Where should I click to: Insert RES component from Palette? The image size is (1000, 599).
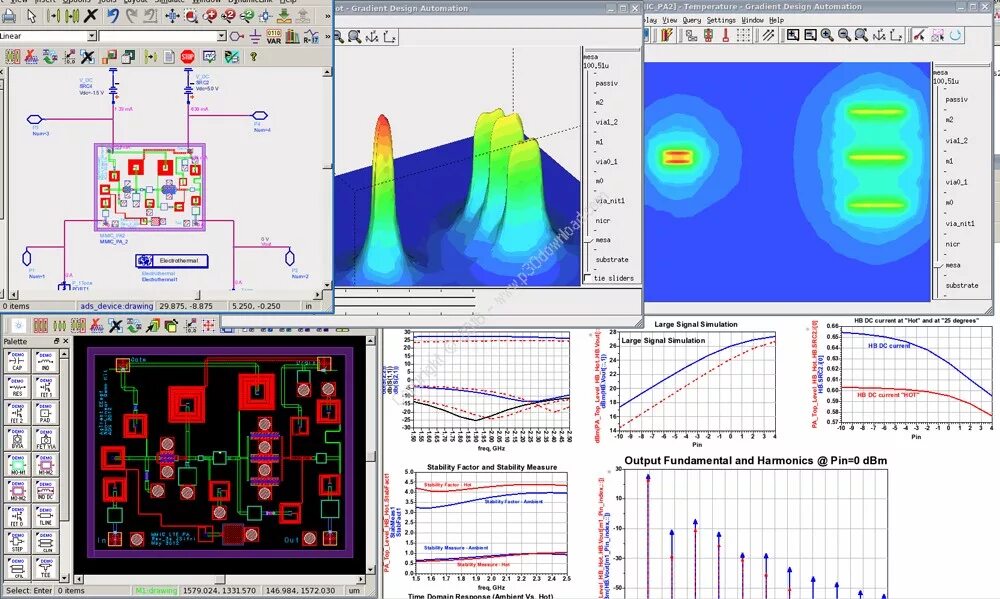pyautogui.click(x=17, y=388)
